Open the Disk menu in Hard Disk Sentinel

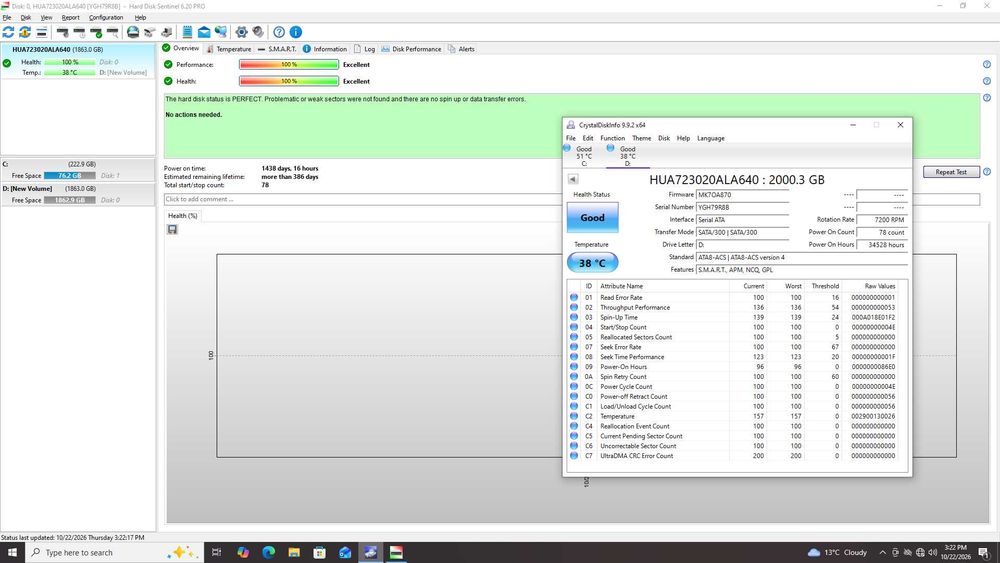(26, 18)
